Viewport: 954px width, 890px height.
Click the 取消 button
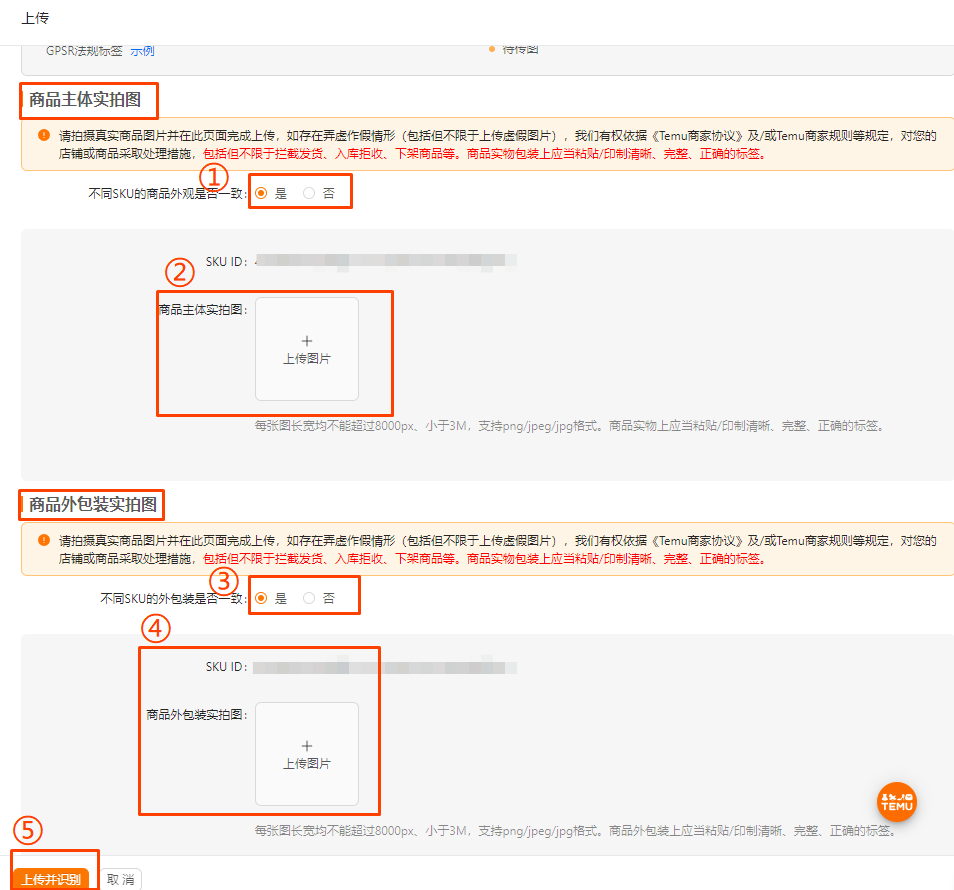point(119,879)
